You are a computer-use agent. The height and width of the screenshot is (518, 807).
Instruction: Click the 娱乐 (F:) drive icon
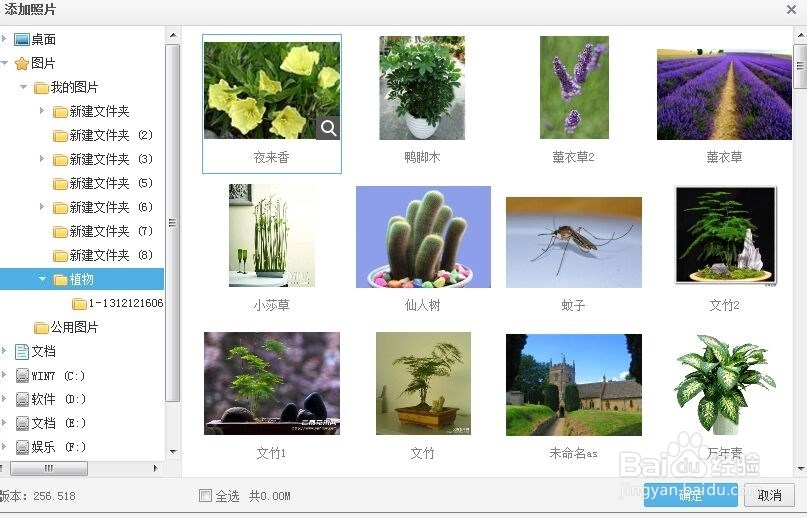[22, 447]
